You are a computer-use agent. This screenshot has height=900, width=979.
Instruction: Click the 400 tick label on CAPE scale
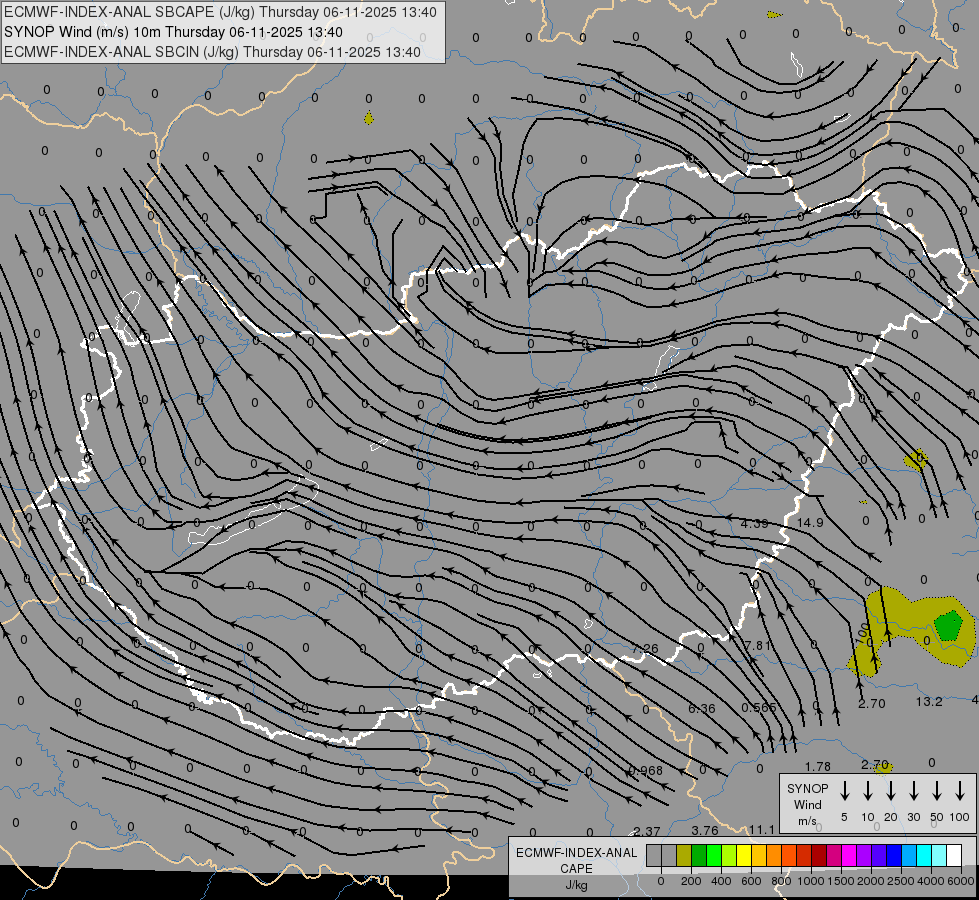[721, 881]
